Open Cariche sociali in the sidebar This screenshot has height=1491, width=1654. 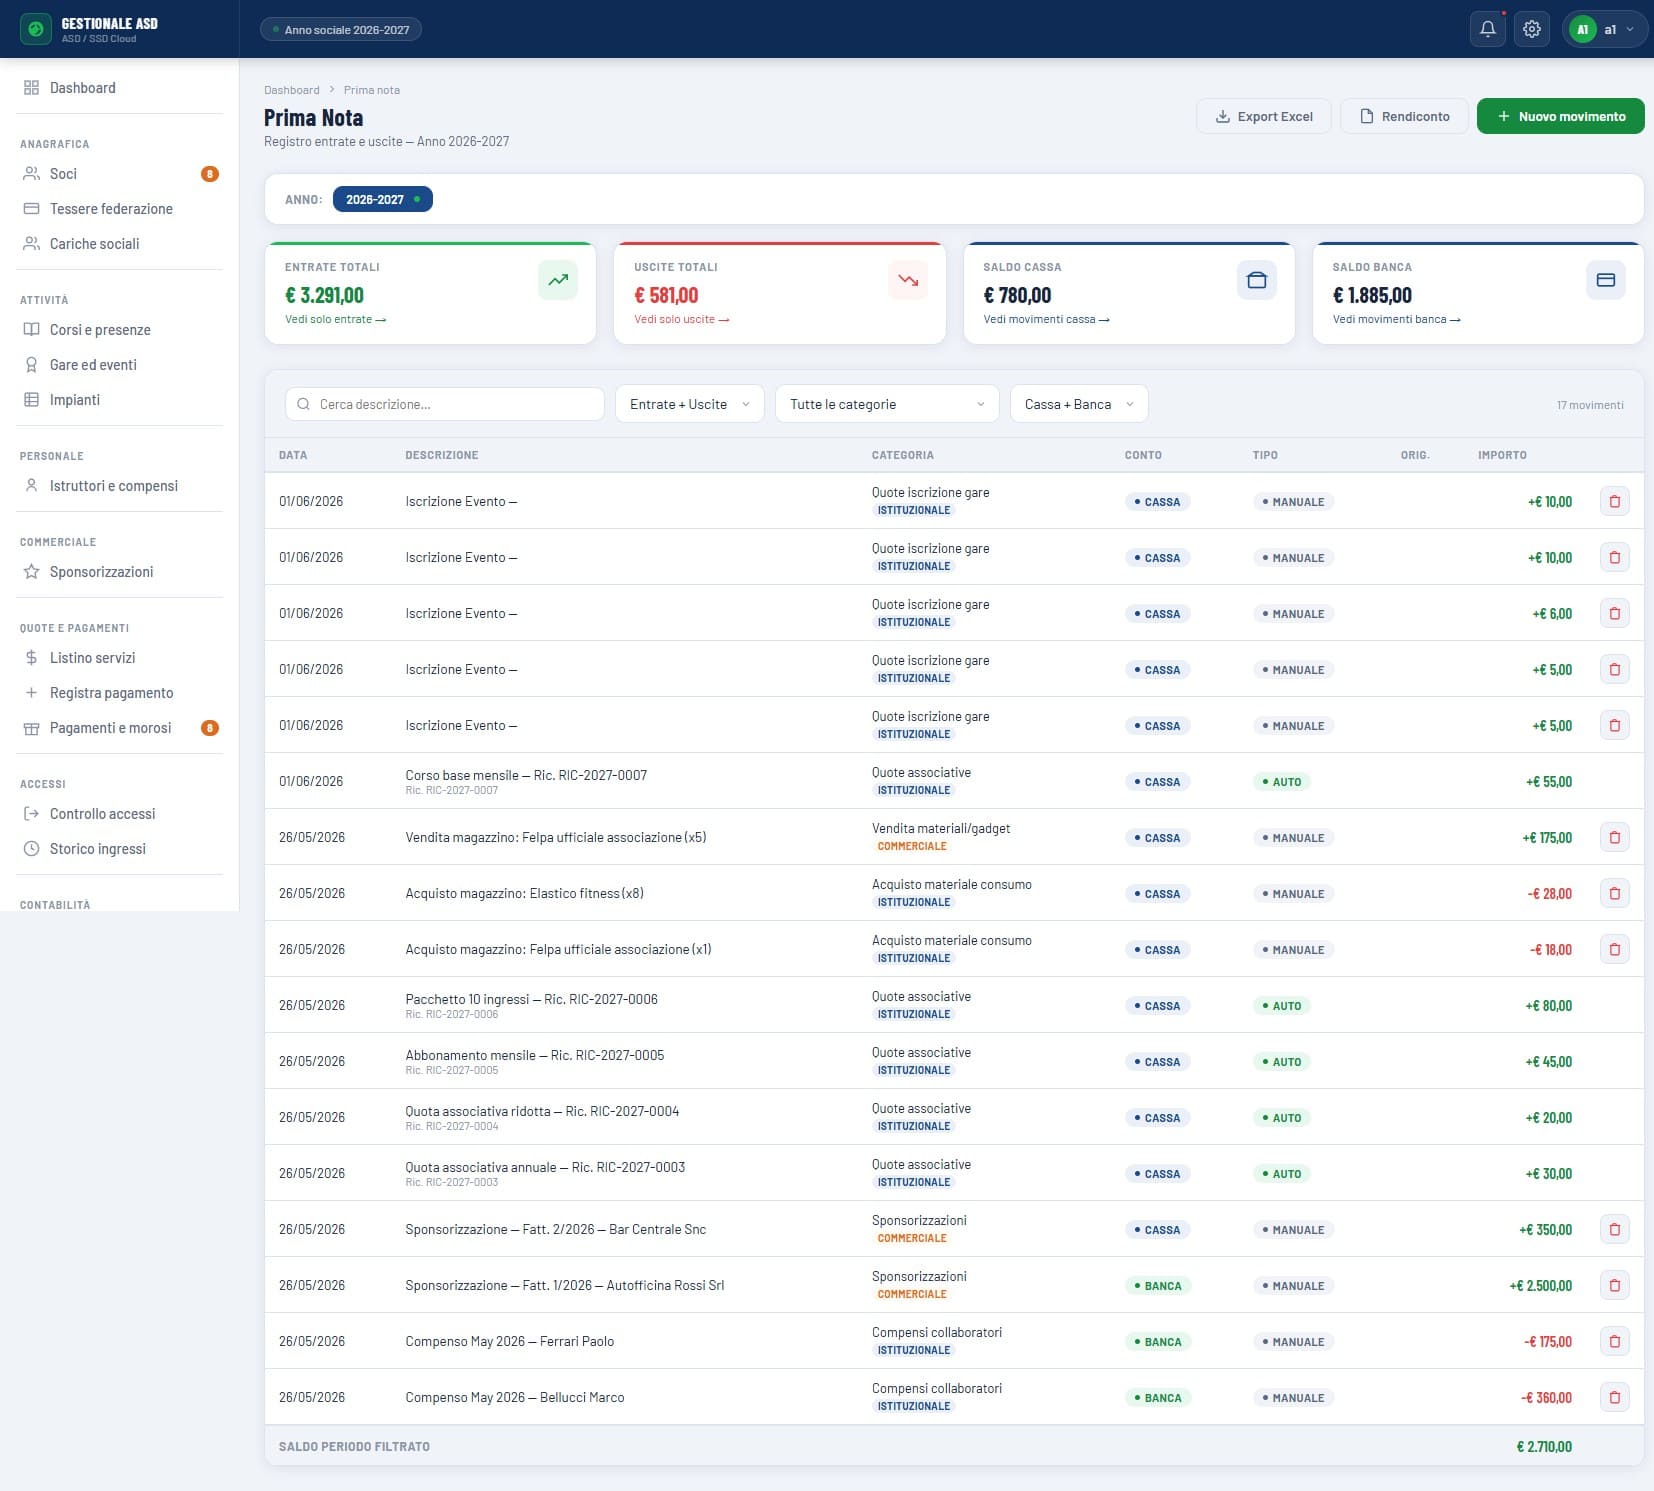[x=120, y=243]
